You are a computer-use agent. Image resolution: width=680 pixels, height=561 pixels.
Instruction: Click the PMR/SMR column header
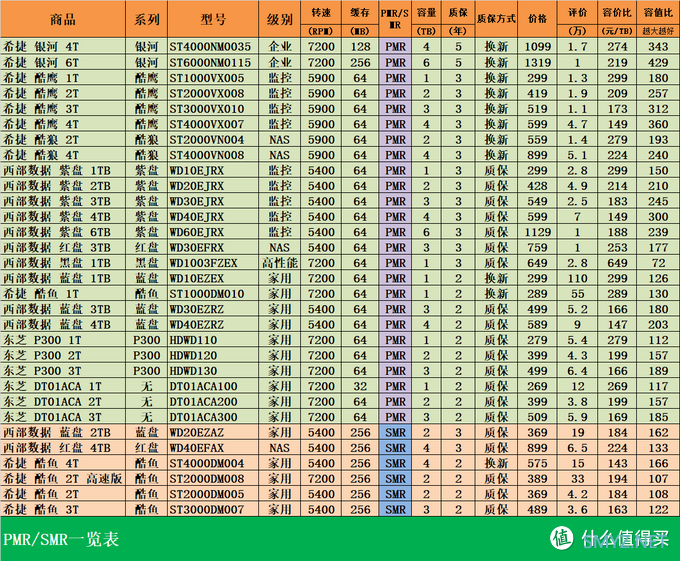(395, 20)
